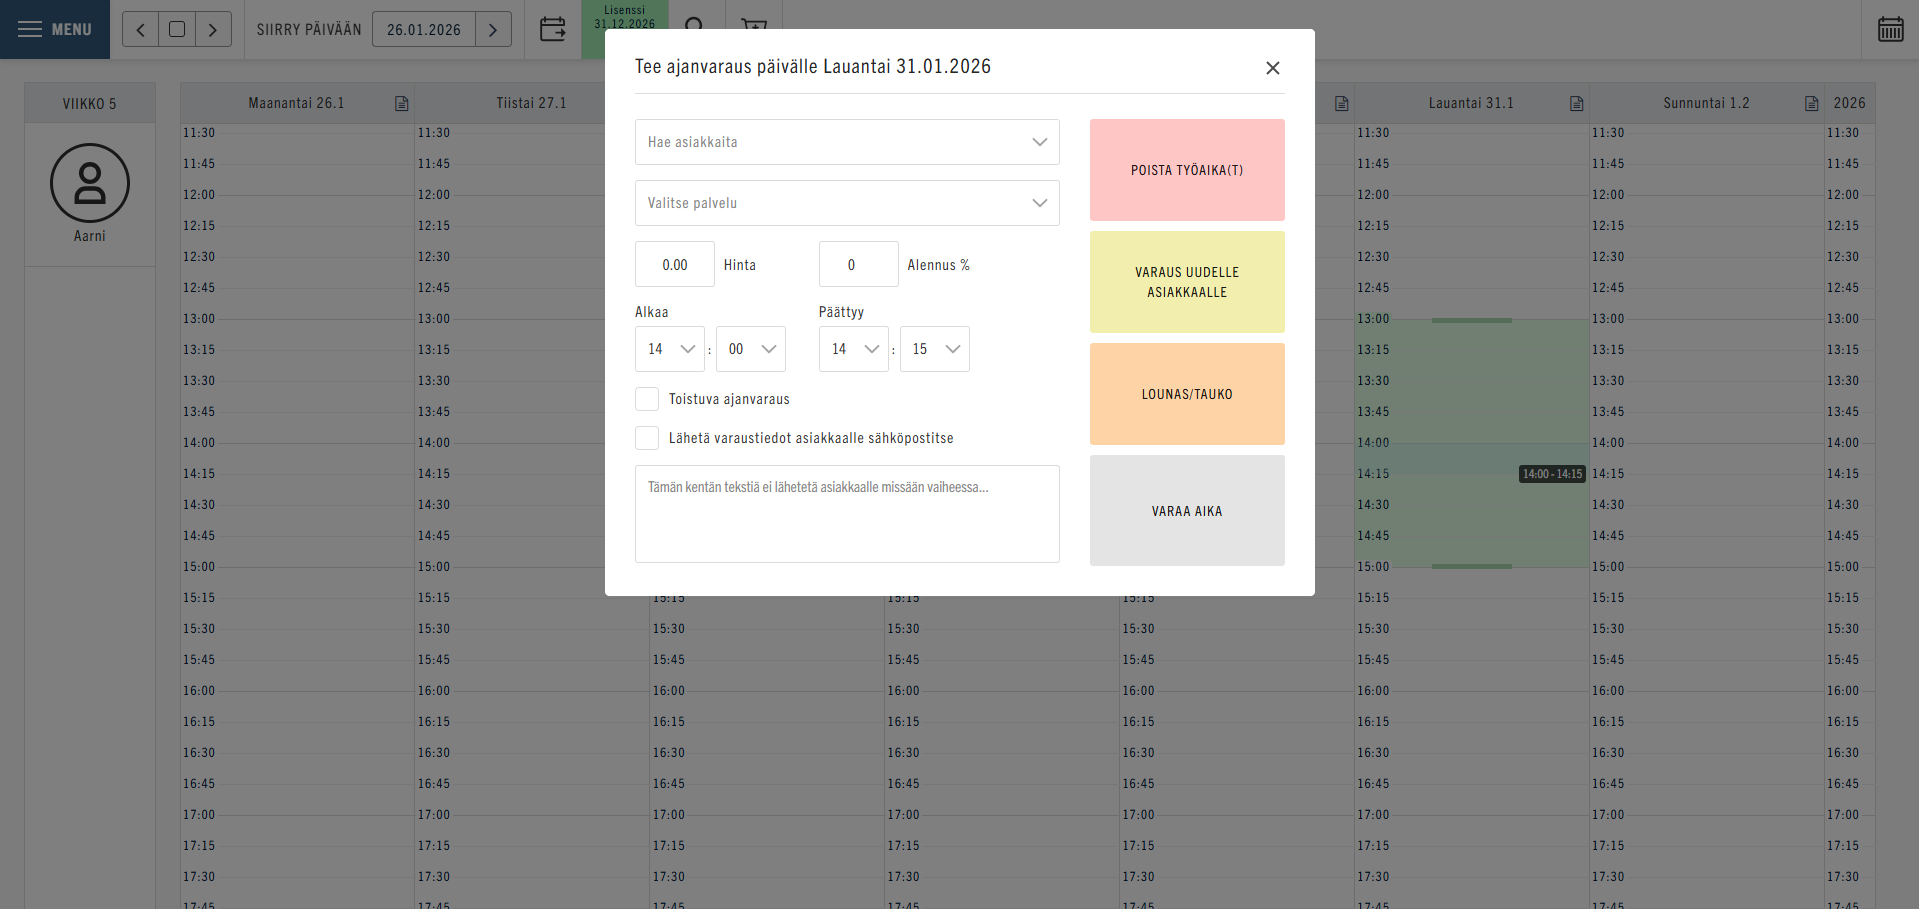Click the VARAA AIKA button
This screenshot has width=1919, height=909.
pyautogui.click(x=1186, y=511)
